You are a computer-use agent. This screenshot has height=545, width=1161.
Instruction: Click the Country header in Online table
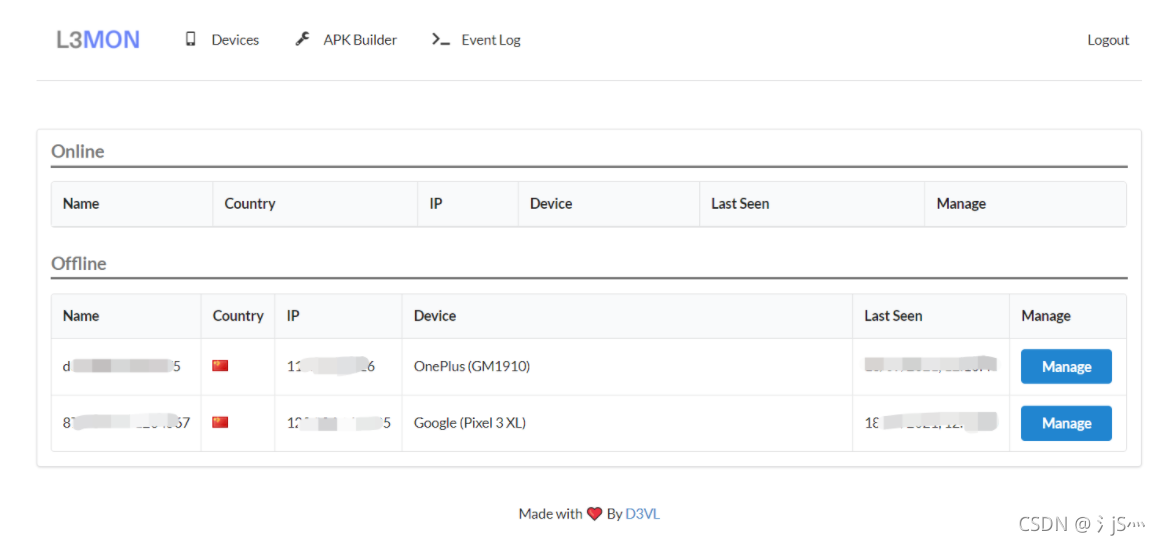(250, 203)
